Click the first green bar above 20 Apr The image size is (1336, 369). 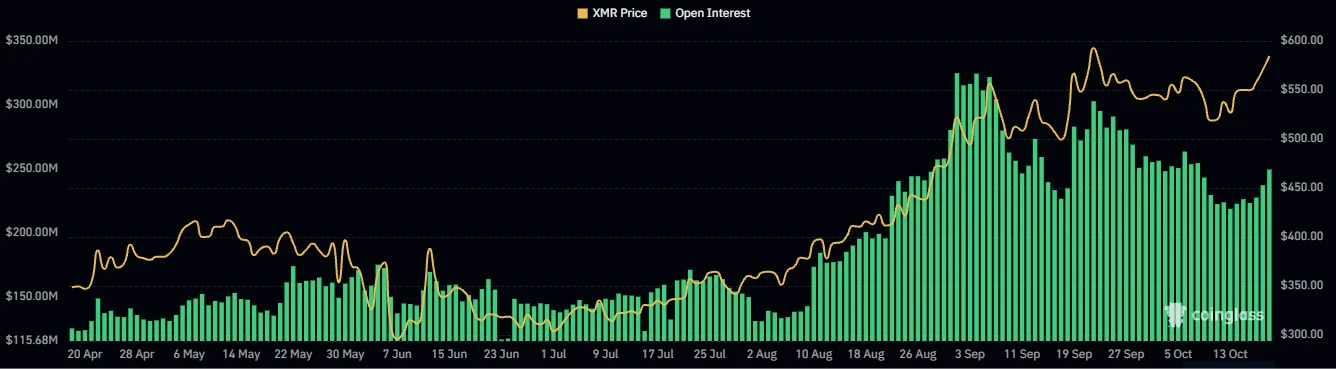click(x=72, y=334)
